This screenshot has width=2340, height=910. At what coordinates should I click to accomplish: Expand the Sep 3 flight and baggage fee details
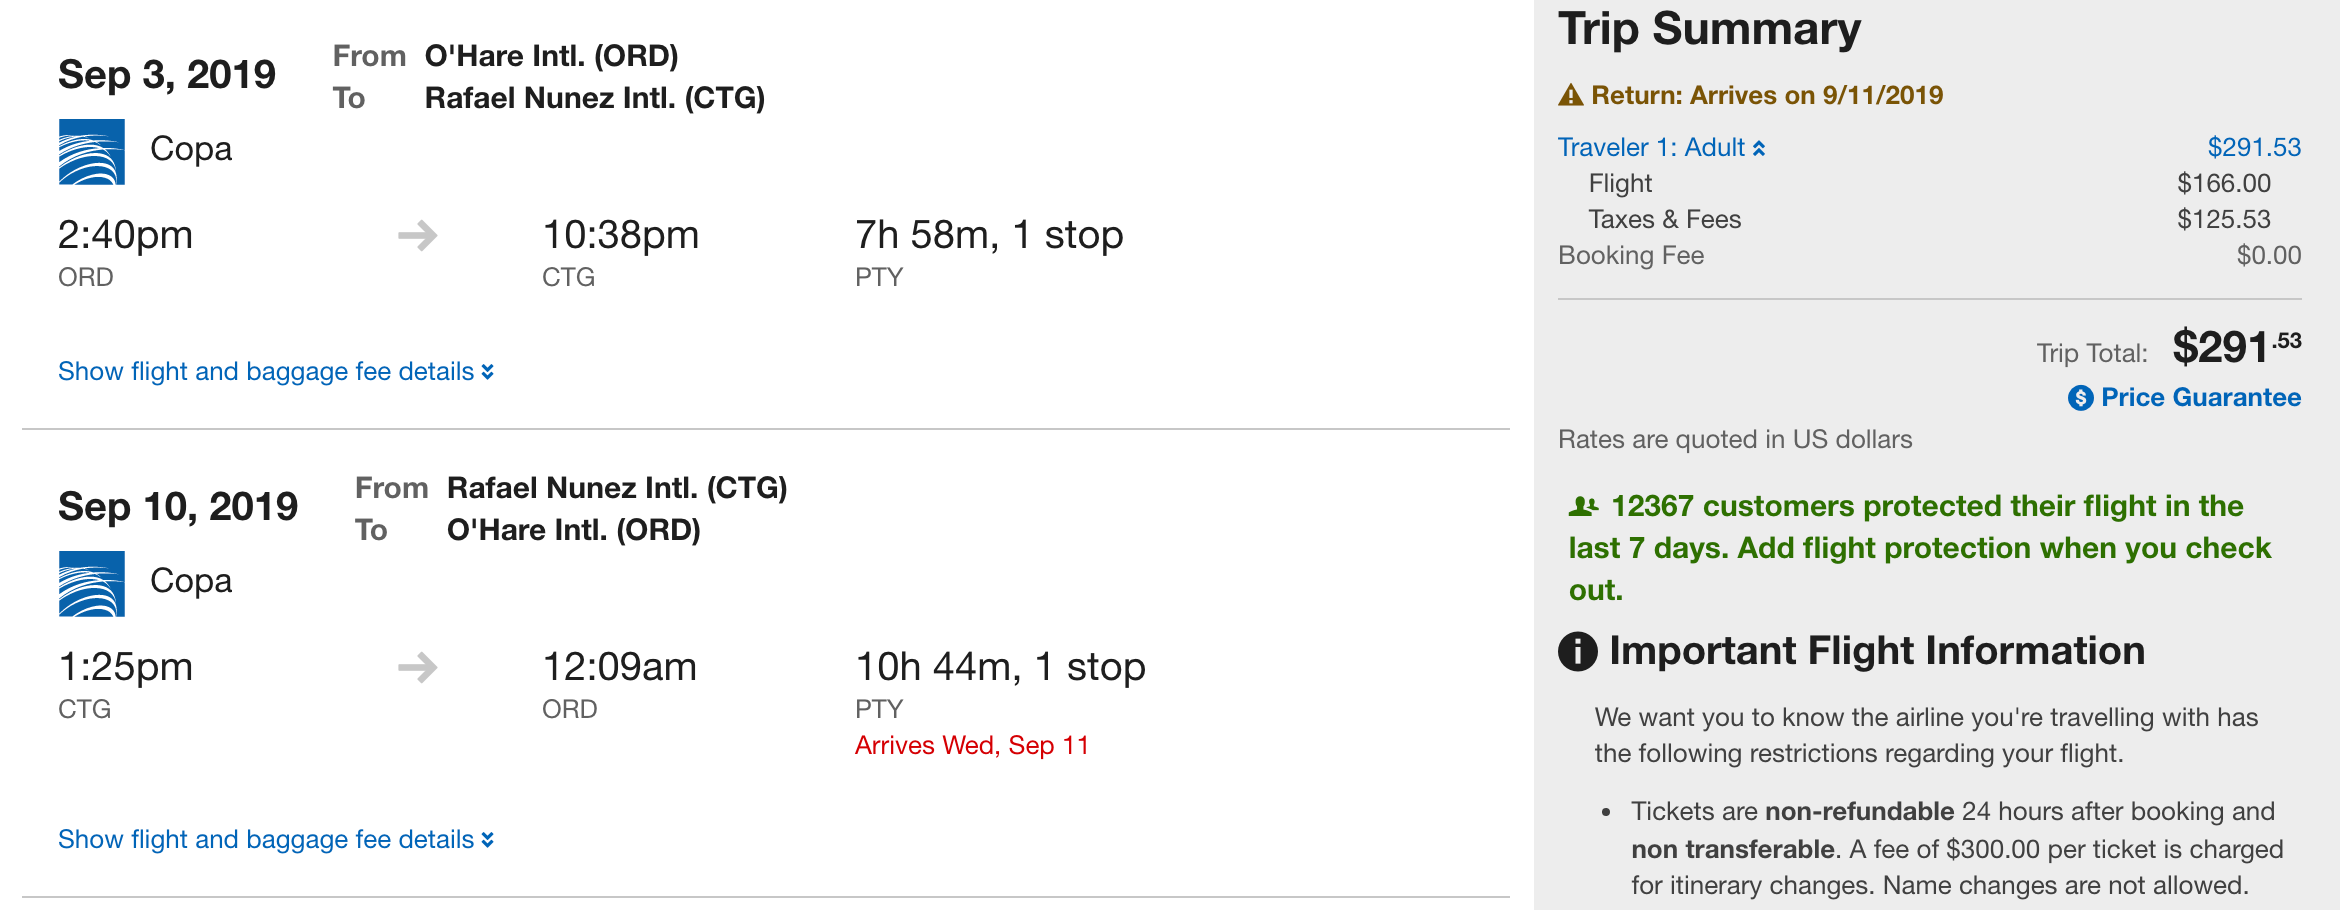coord(275,372)
